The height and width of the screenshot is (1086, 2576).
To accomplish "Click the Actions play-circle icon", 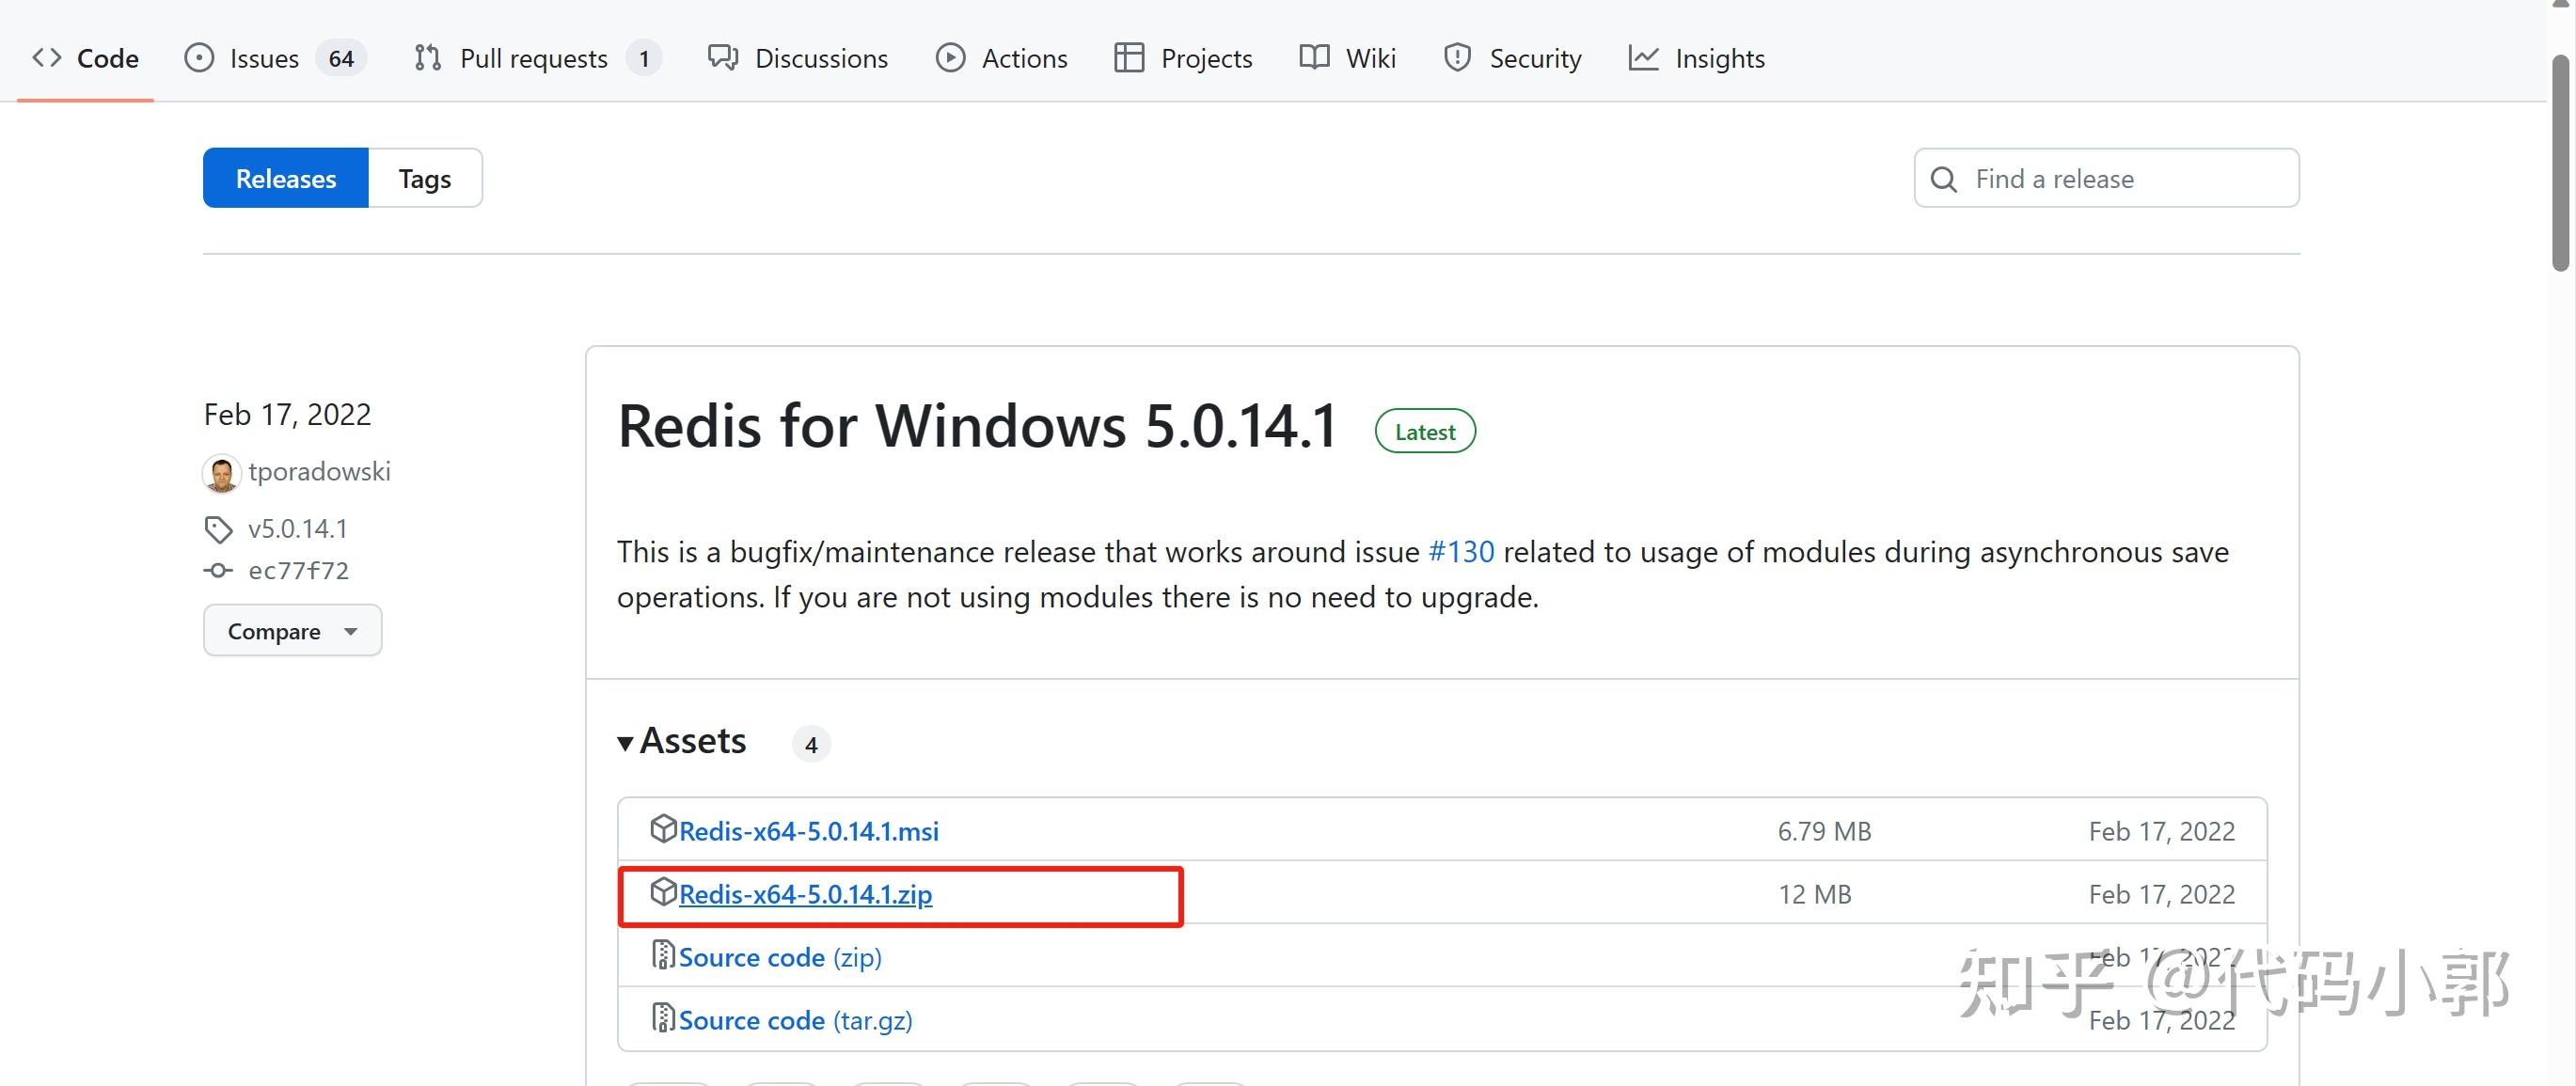I will (950, 58).
